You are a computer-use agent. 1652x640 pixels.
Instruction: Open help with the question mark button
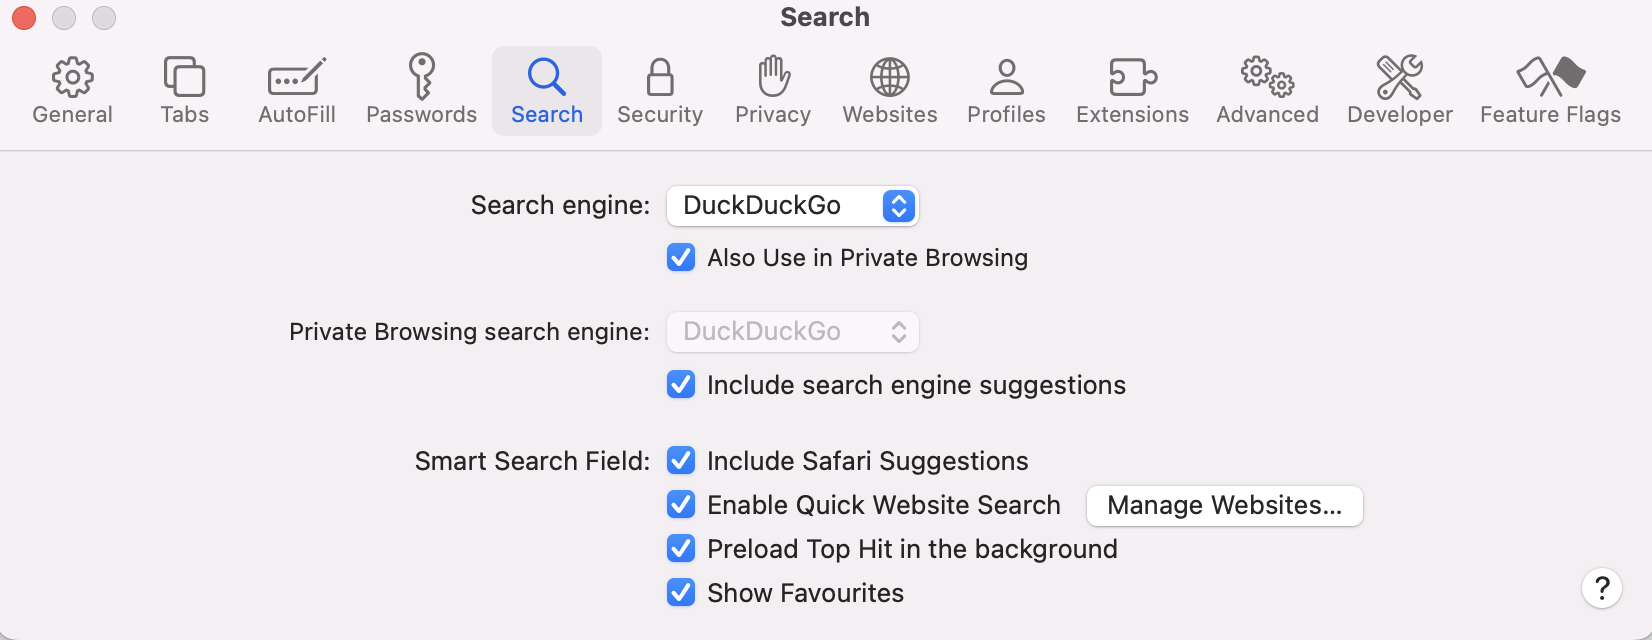[x=1601, y=588]
